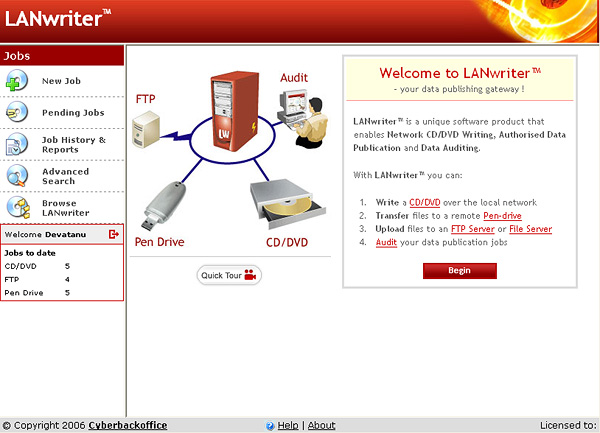Image resolution: width=600 pixels, height=433 pixels.
Task: Click the Advanced Search magnifier icon
Action: click(x=17, y=176)
